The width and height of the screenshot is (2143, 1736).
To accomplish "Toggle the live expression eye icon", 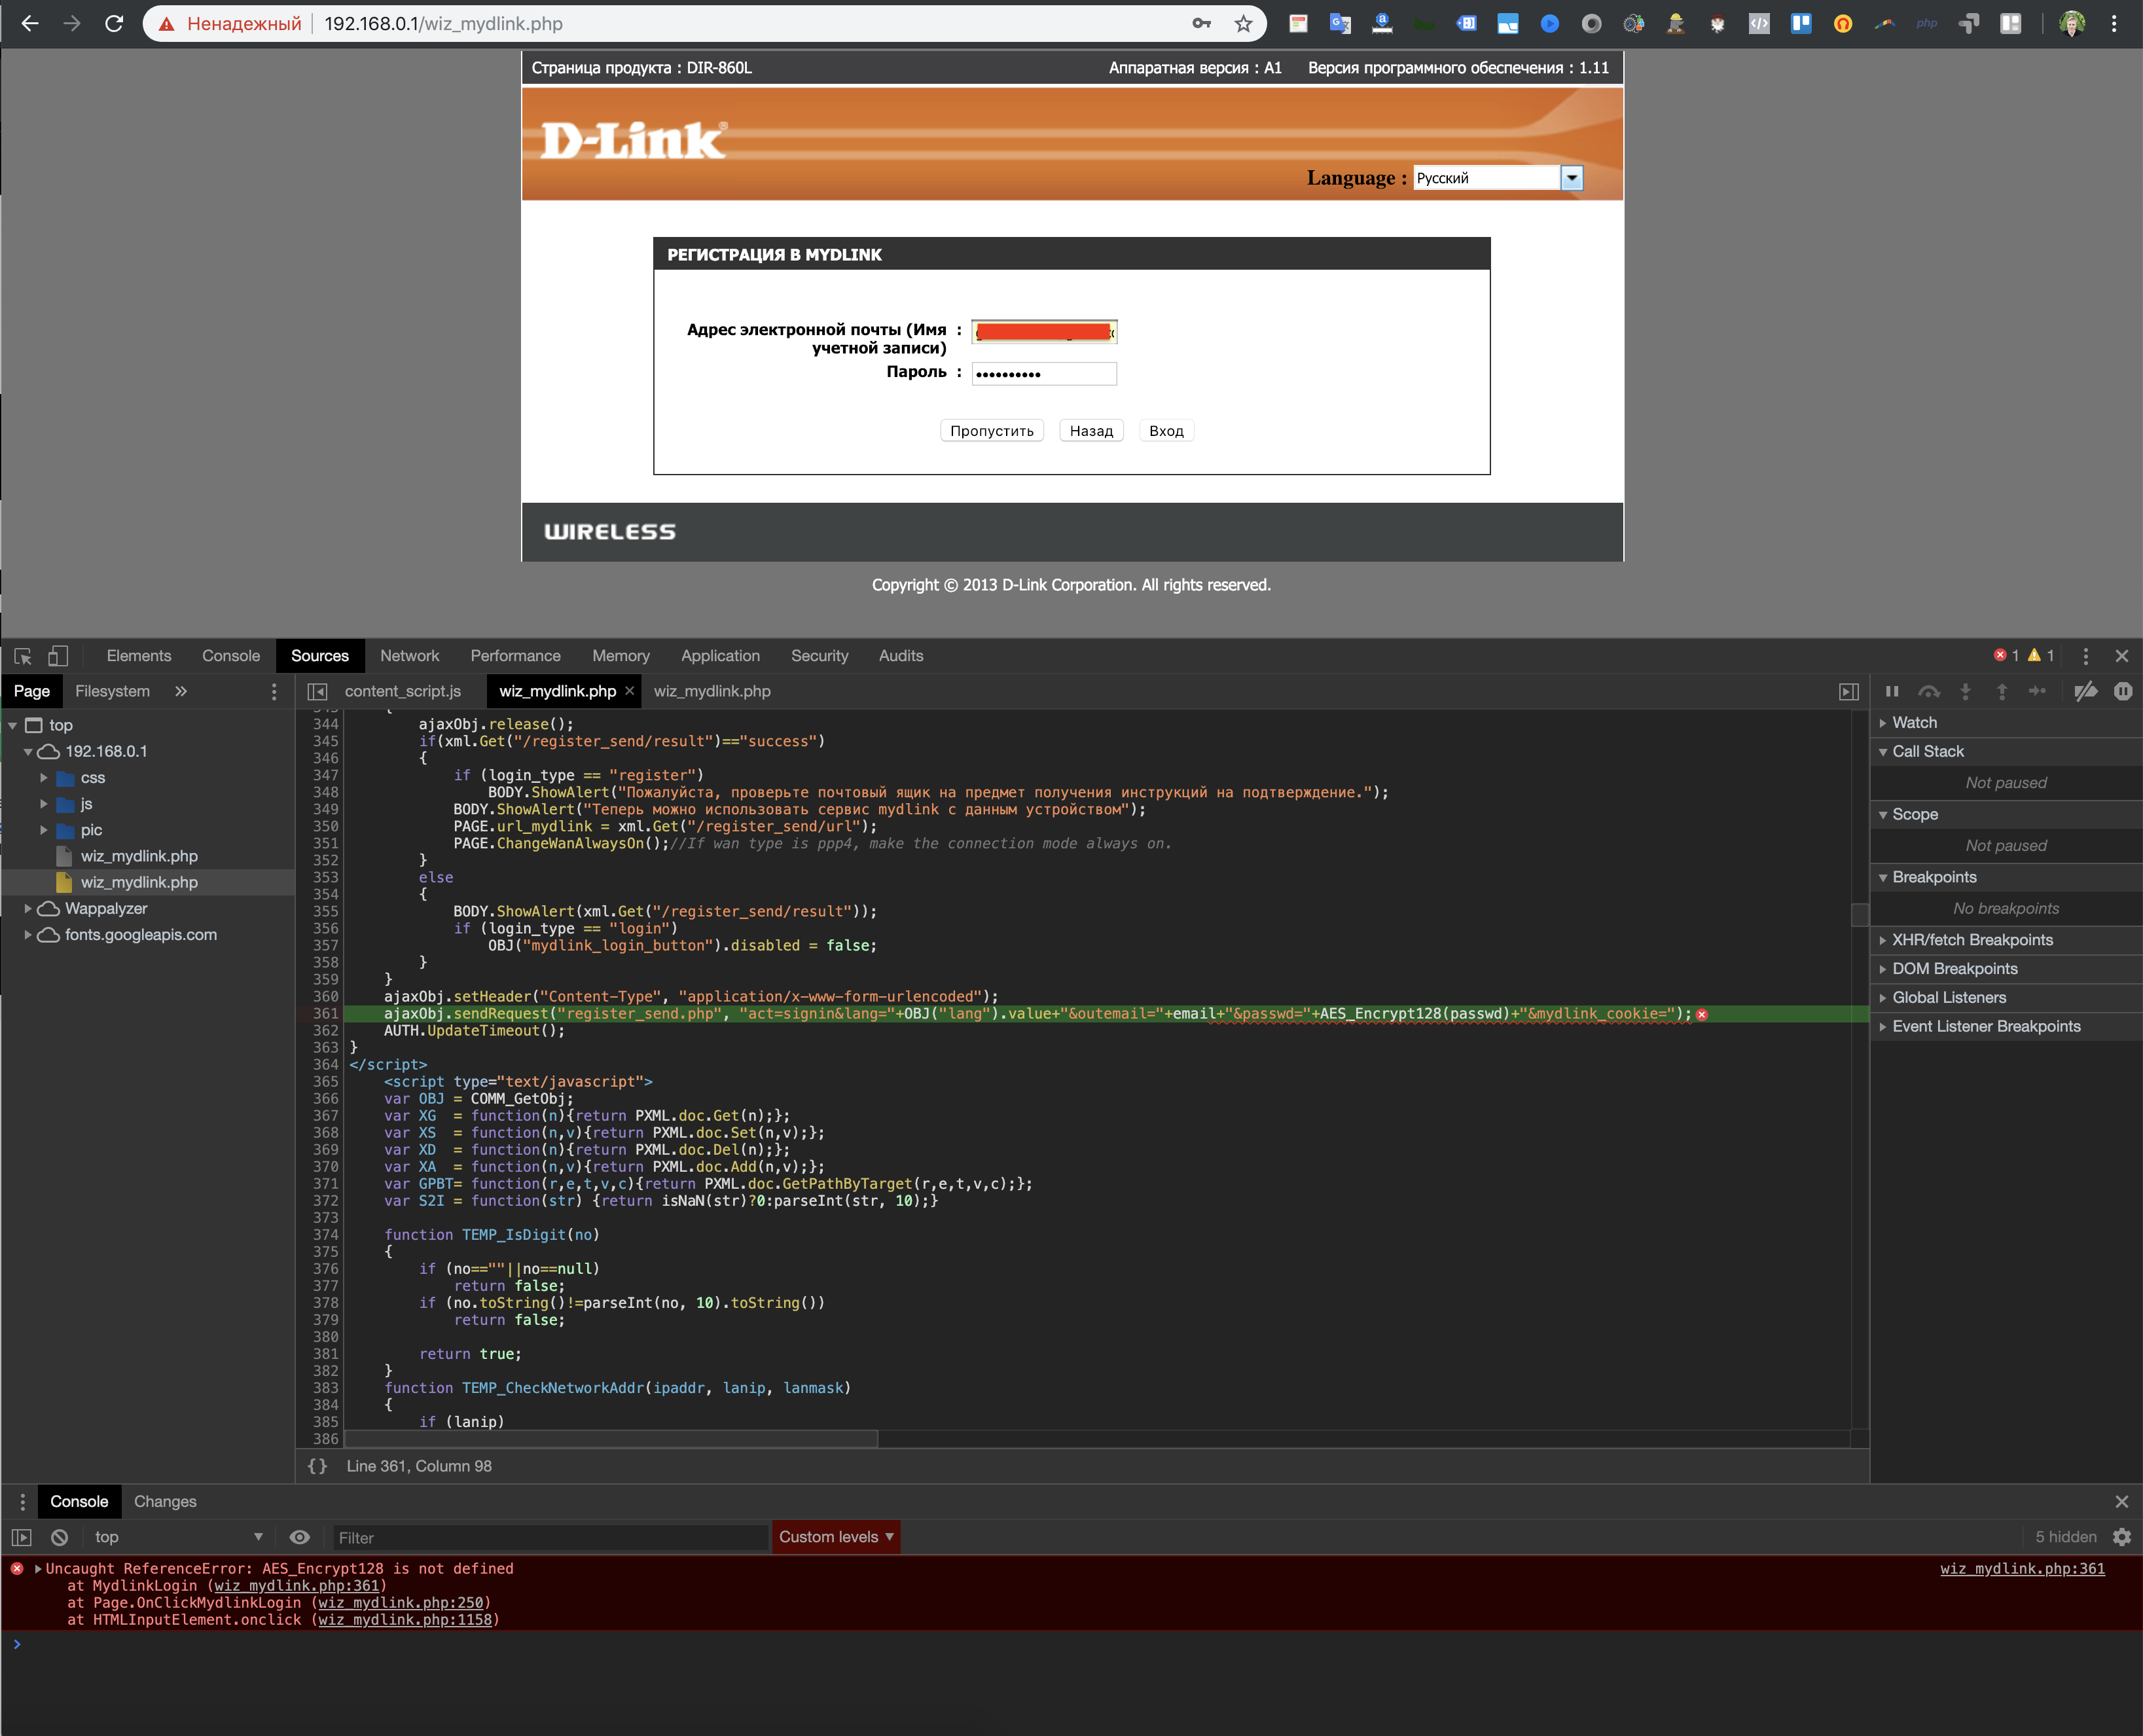I will 299,1537.
